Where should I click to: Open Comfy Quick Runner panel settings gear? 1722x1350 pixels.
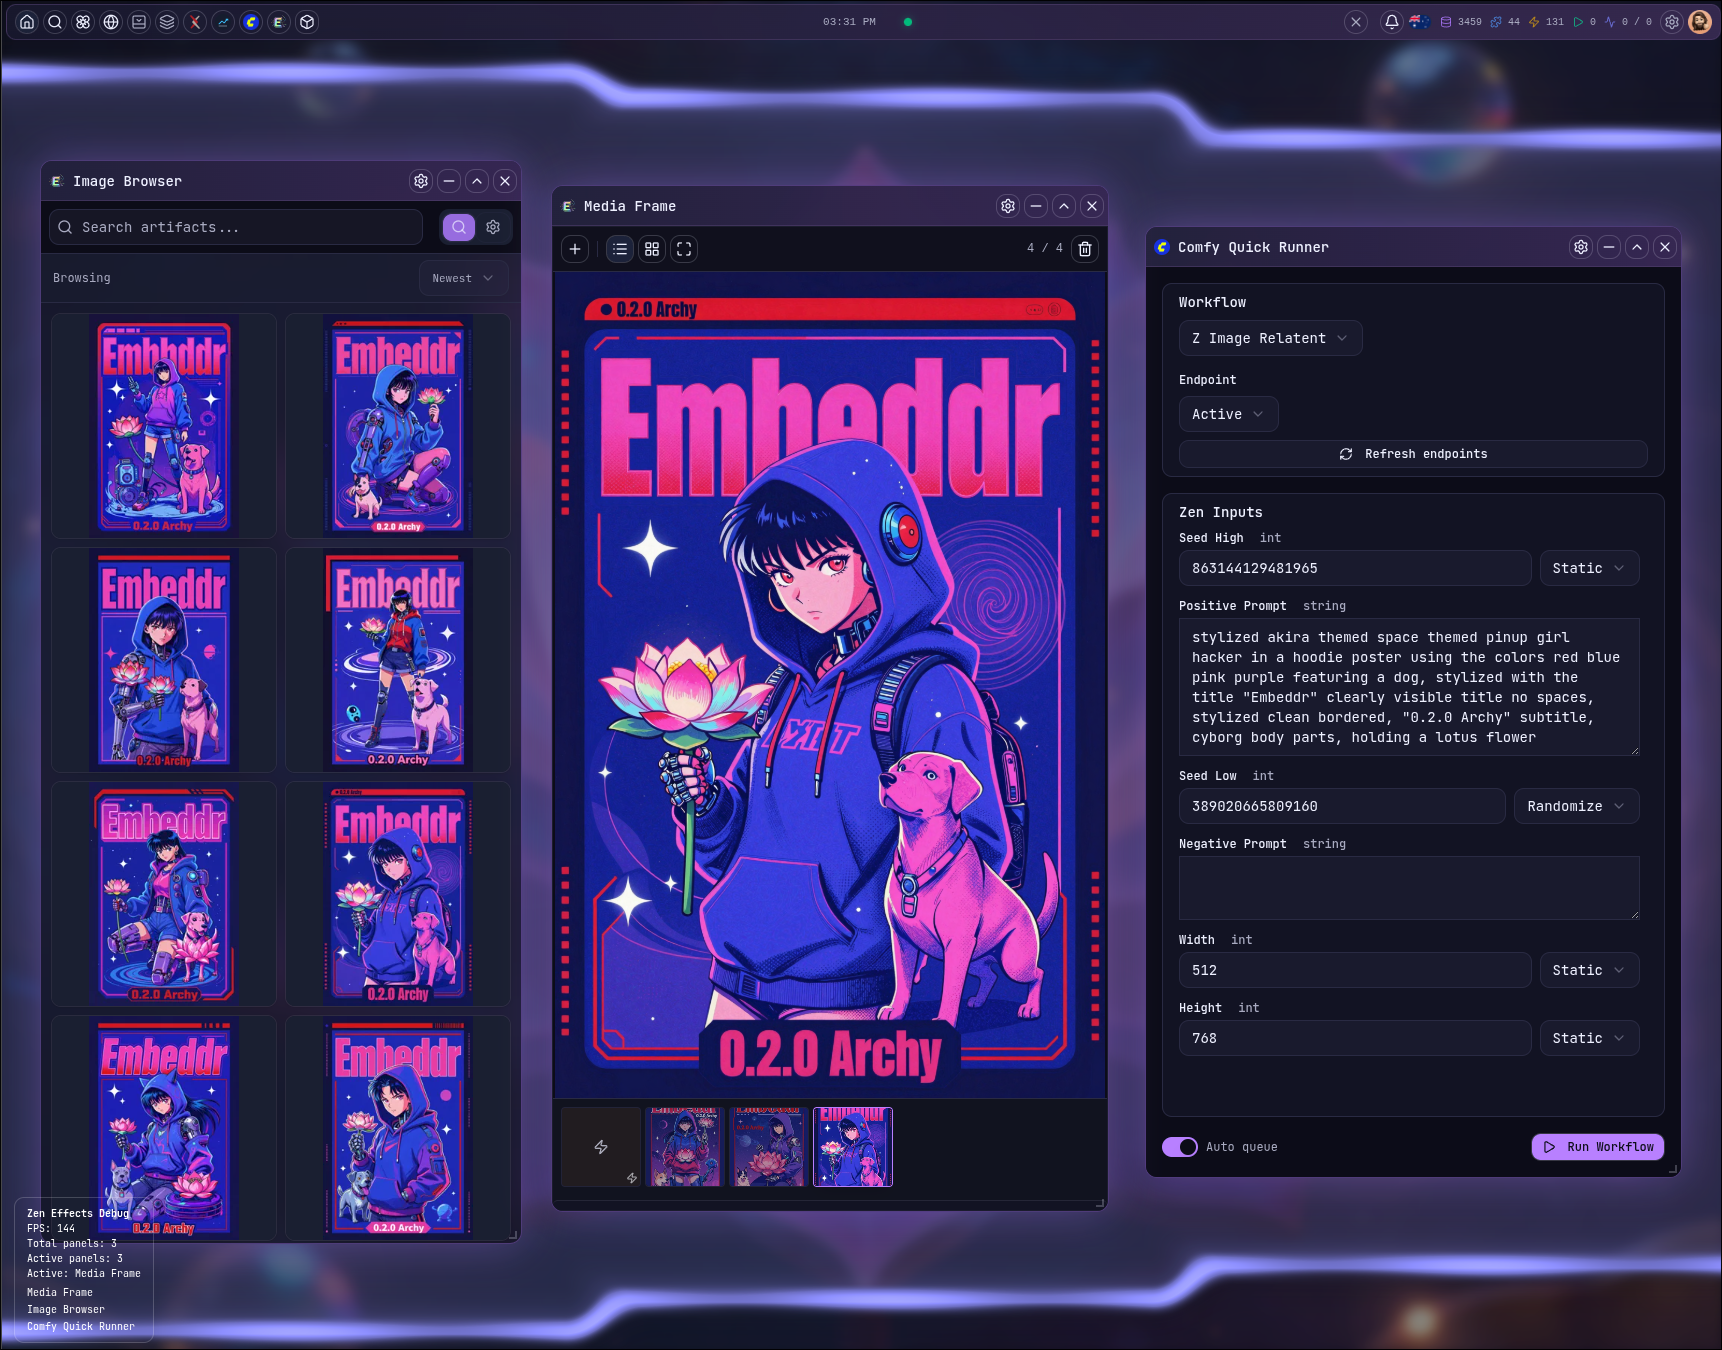click(1581, 247)
